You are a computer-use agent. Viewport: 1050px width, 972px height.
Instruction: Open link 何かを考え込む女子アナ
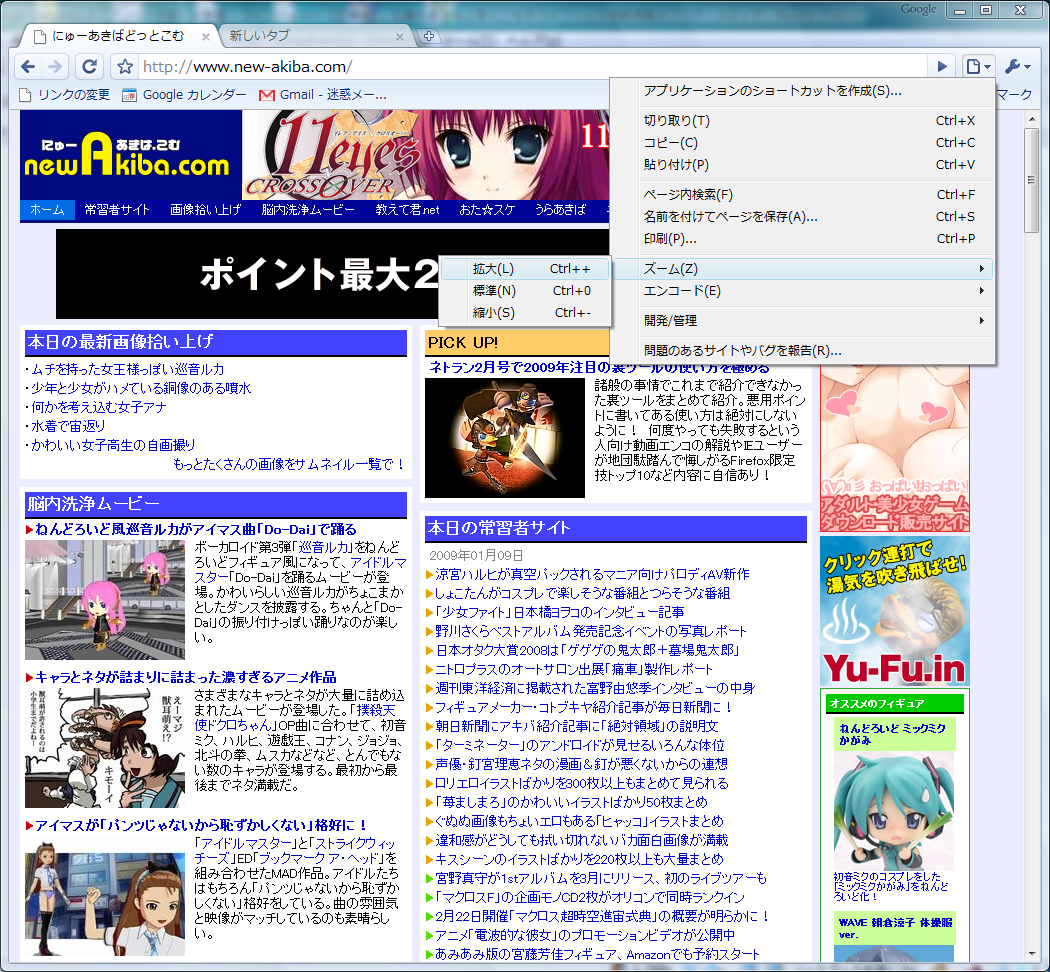coord(99,407)
